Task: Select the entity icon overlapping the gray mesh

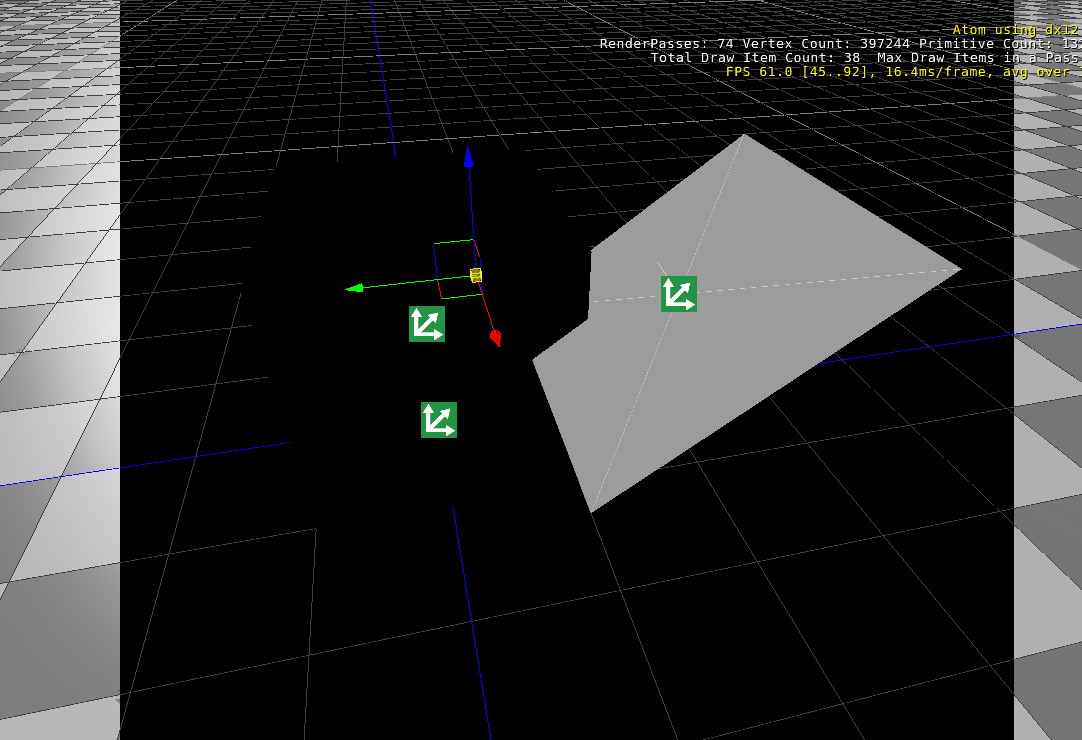Action: pos(678,294)
